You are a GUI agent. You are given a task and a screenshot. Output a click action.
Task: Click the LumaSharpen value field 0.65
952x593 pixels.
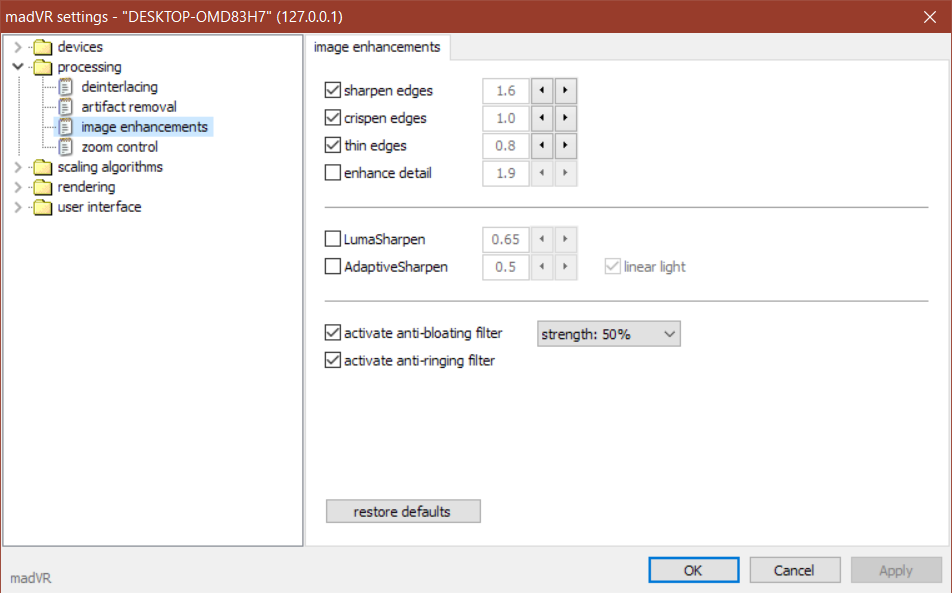[x=506, y=239]
